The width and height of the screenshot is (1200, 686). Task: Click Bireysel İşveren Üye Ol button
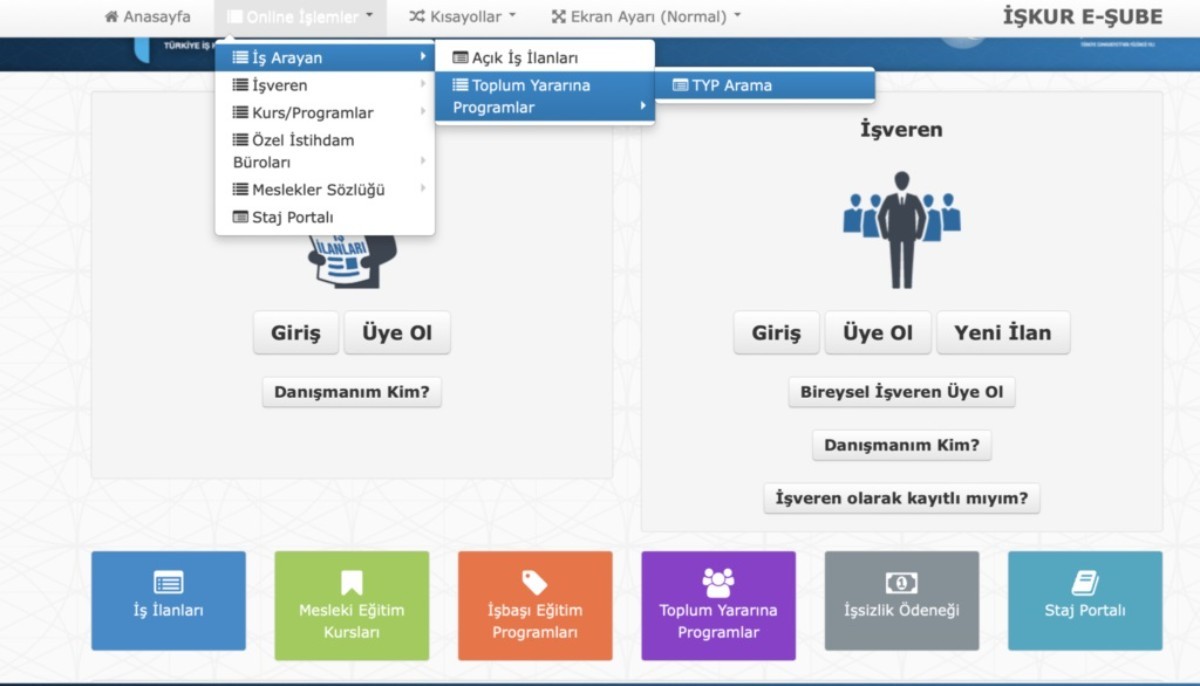coord(902,392)
